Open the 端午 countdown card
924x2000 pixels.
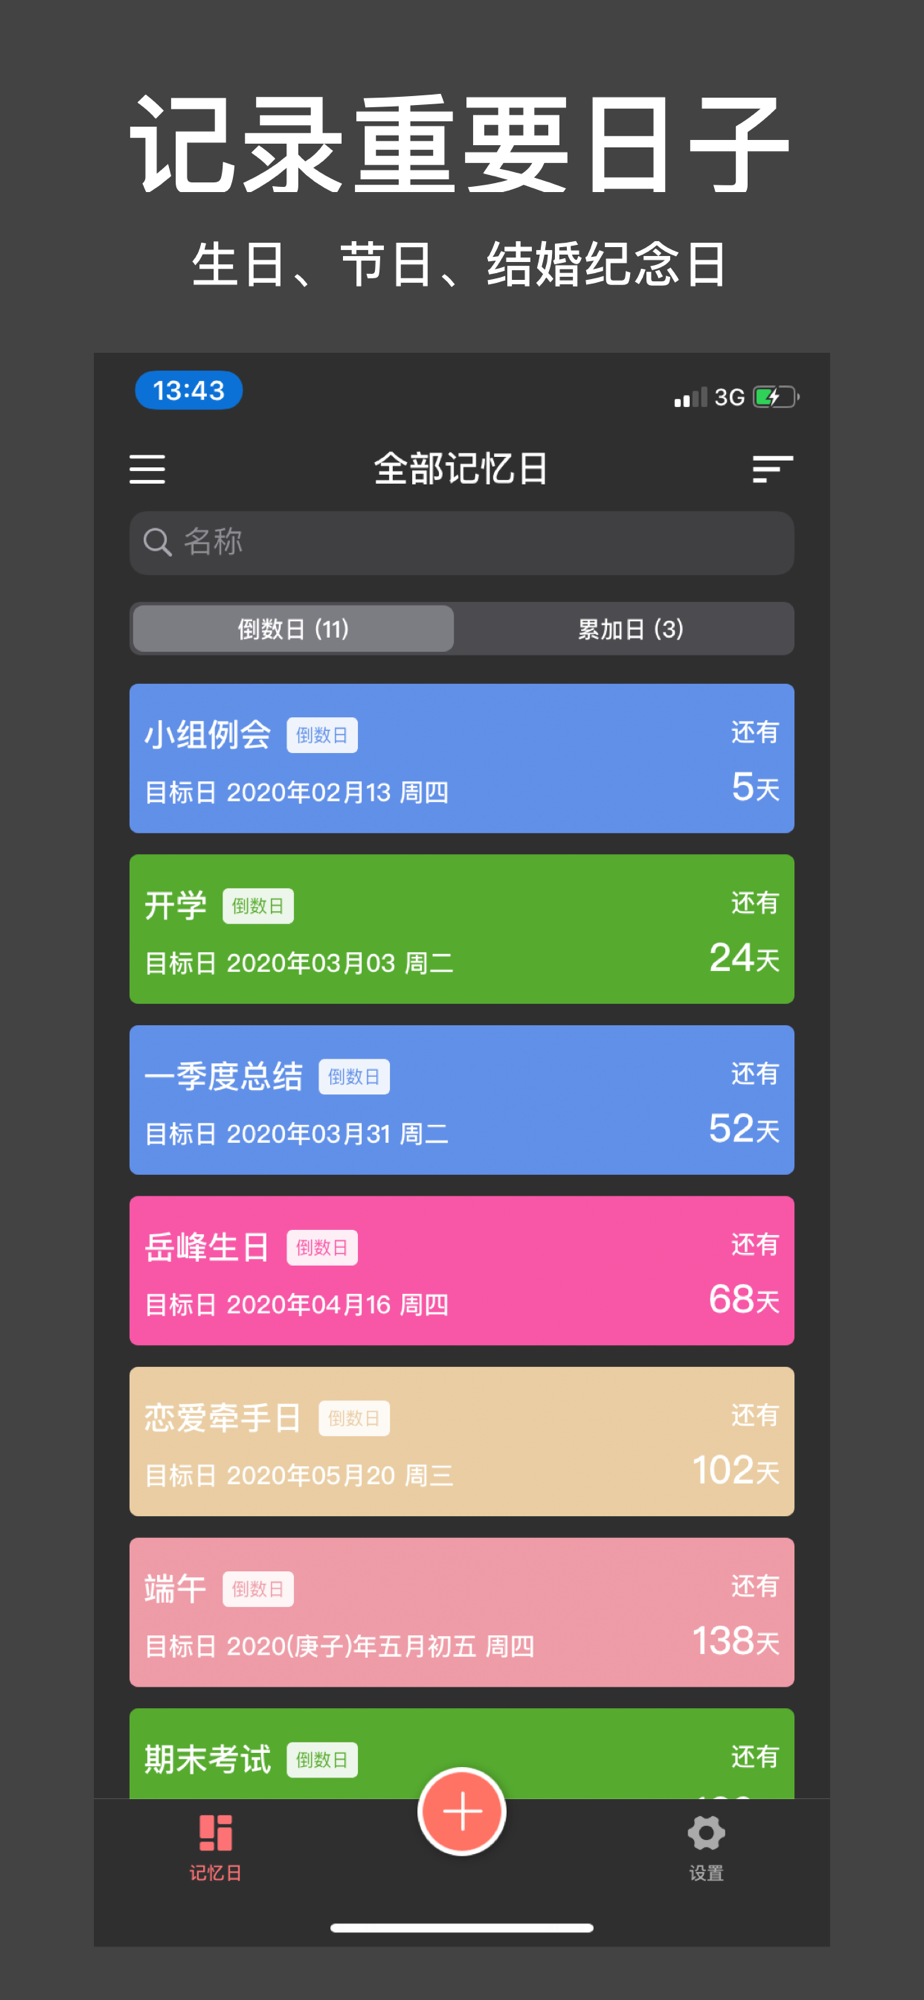462,1613
